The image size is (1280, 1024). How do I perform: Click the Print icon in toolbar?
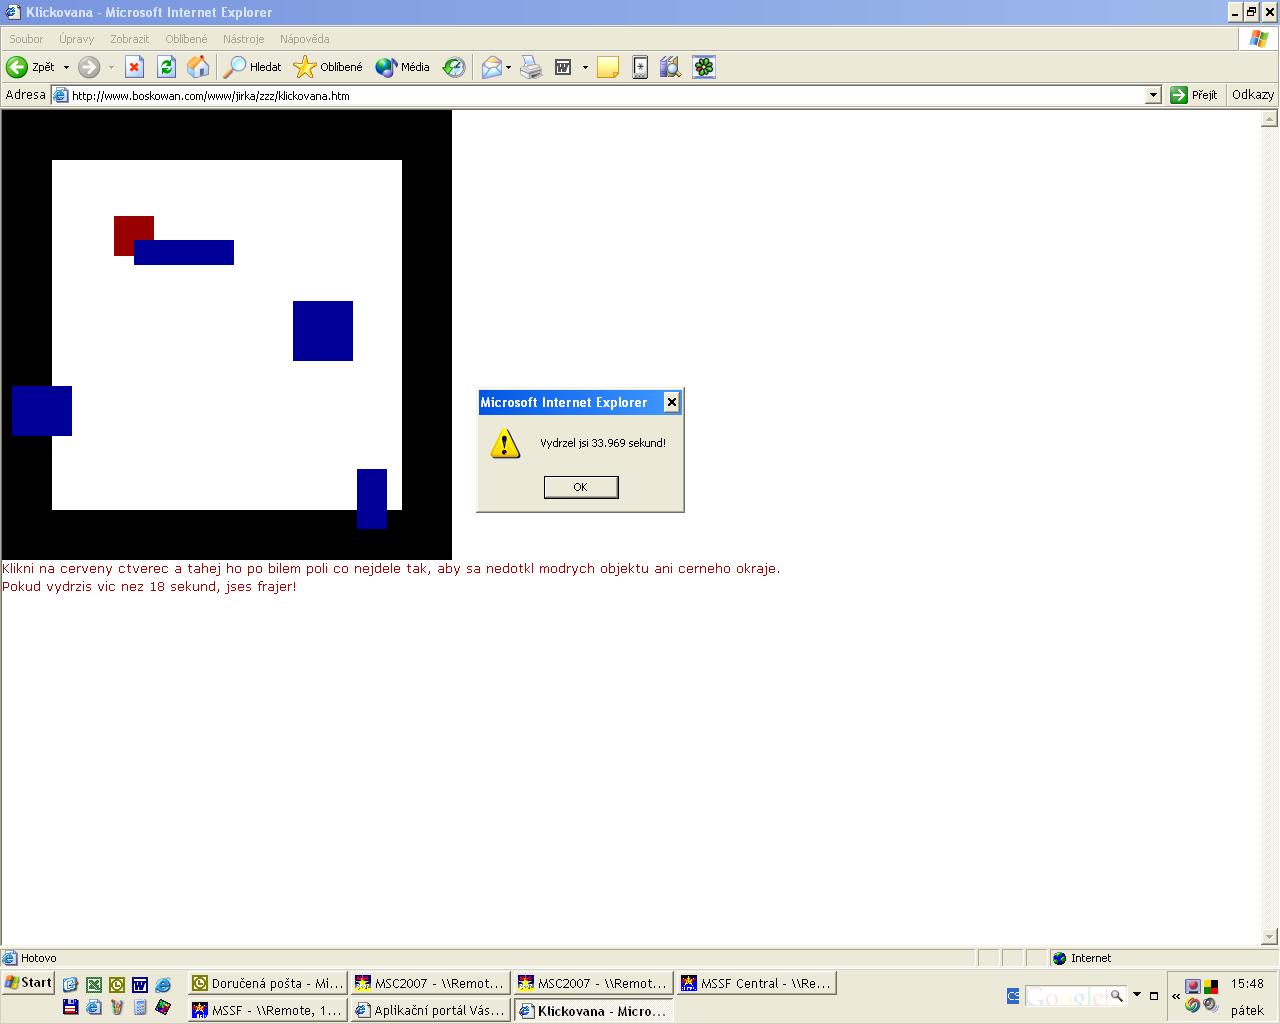tap(531, 67)
